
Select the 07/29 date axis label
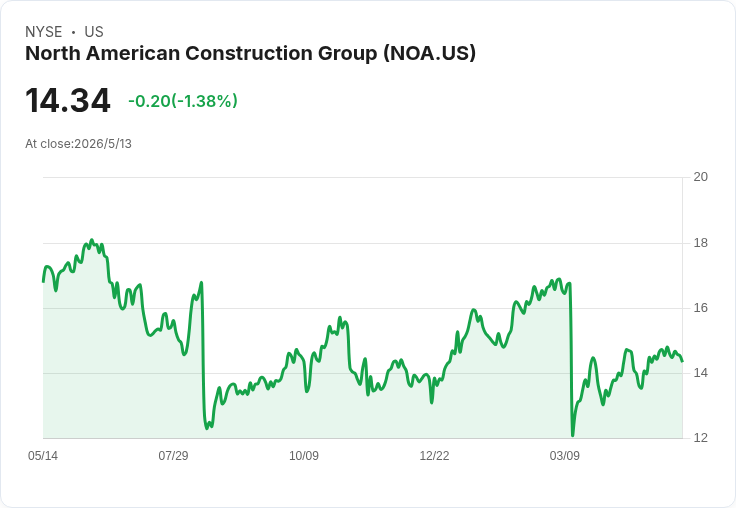point(173,455)
